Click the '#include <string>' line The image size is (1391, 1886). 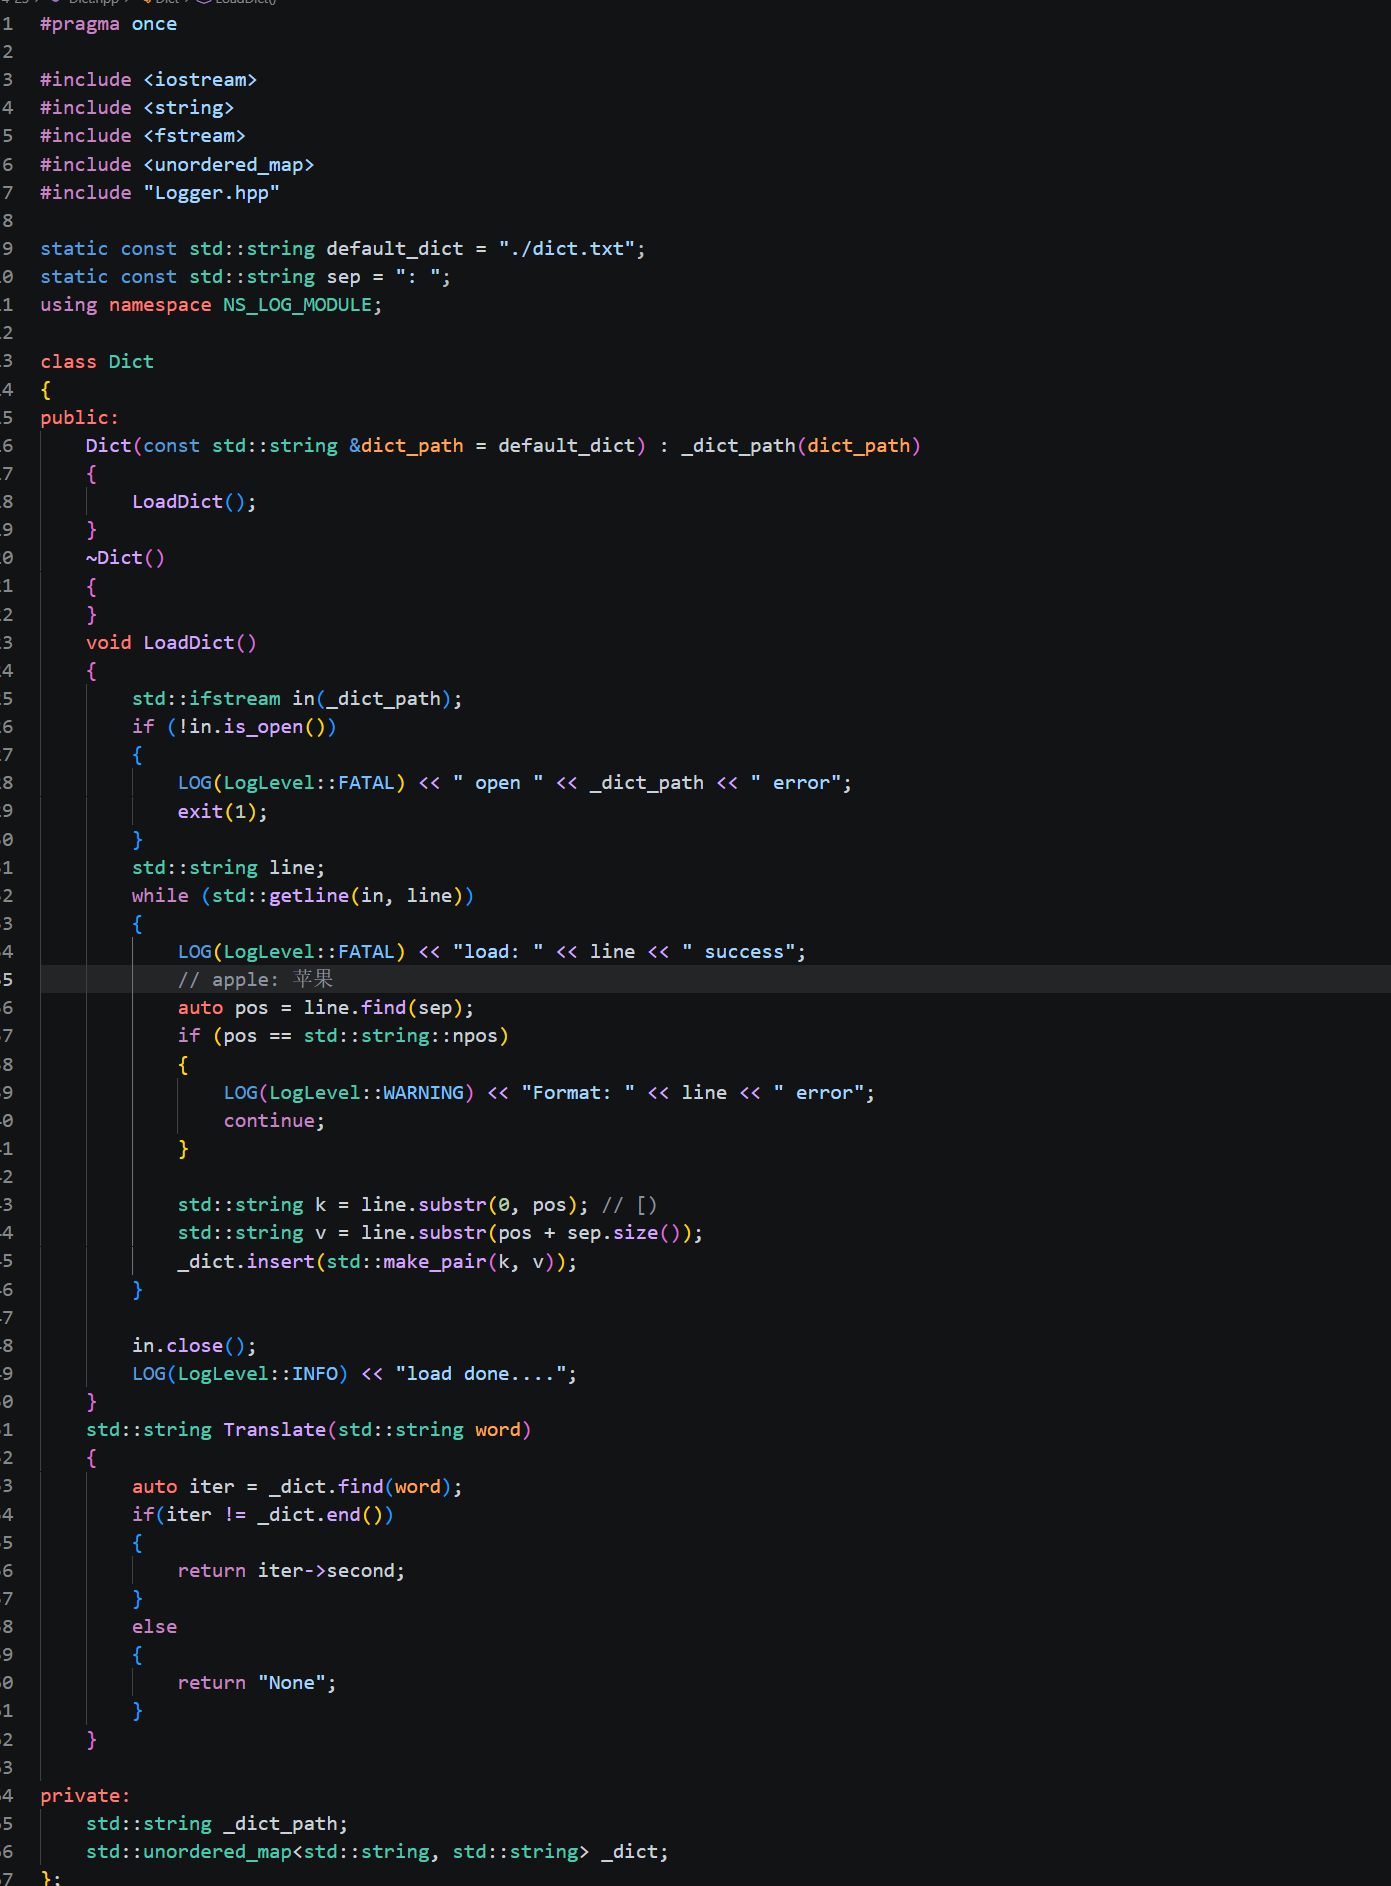(x=137, y=108)
